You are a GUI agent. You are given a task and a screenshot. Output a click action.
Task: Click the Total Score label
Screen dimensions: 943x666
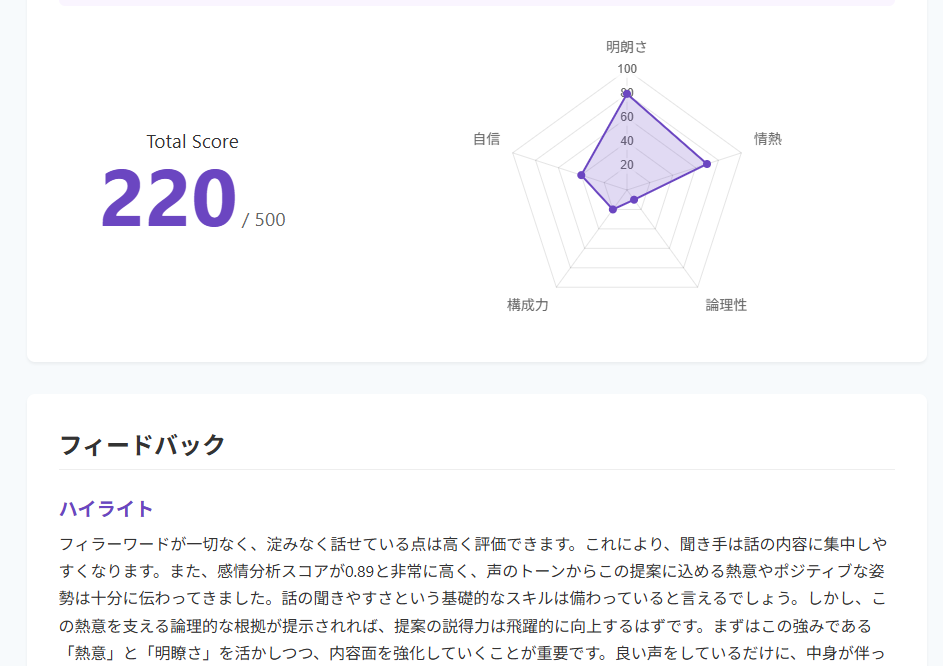point(192,142)
